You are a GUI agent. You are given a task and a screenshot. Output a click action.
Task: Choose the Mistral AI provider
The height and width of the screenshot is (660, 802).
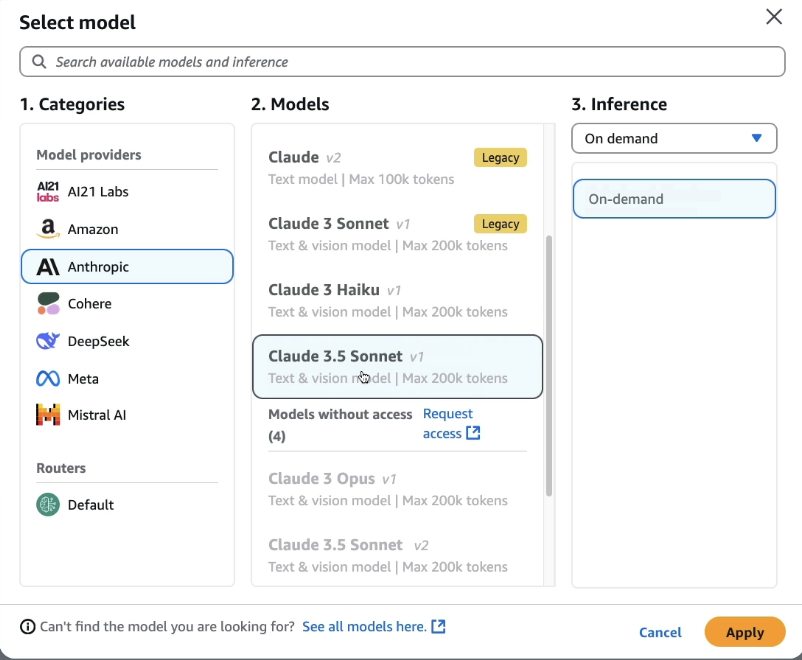coord(127,415)
